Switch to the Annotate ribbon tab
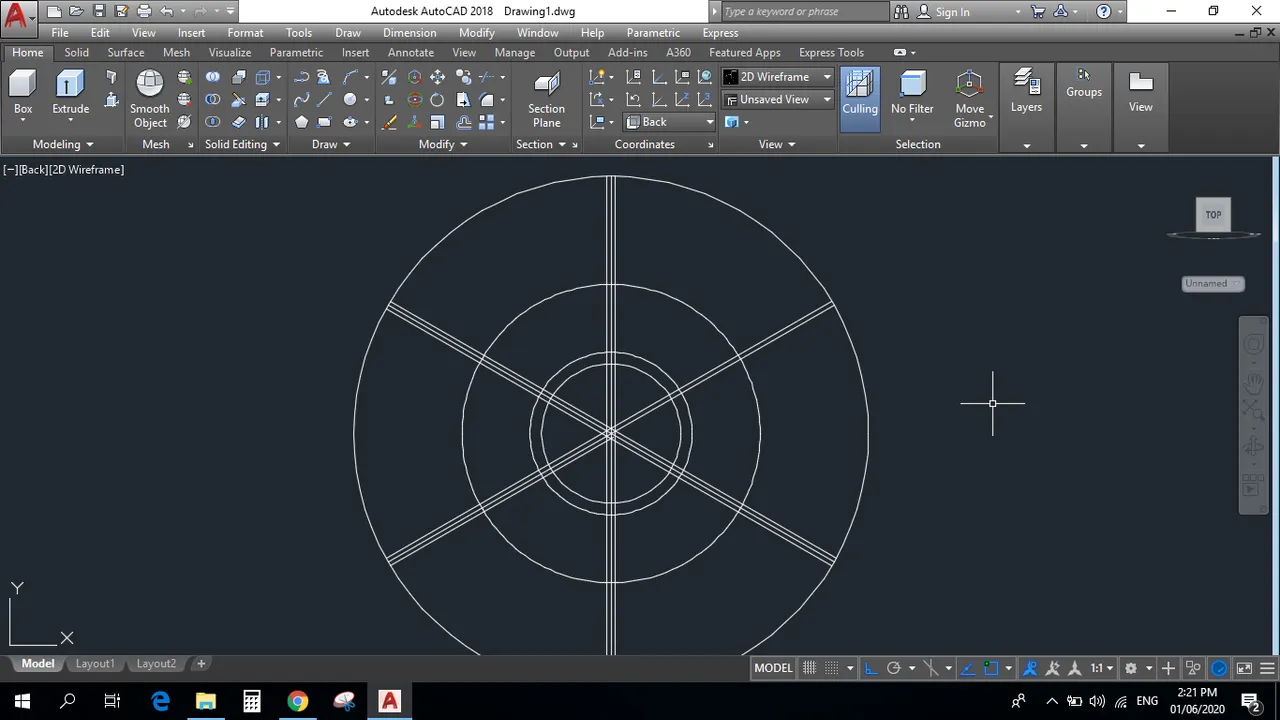 click(411, 52)
